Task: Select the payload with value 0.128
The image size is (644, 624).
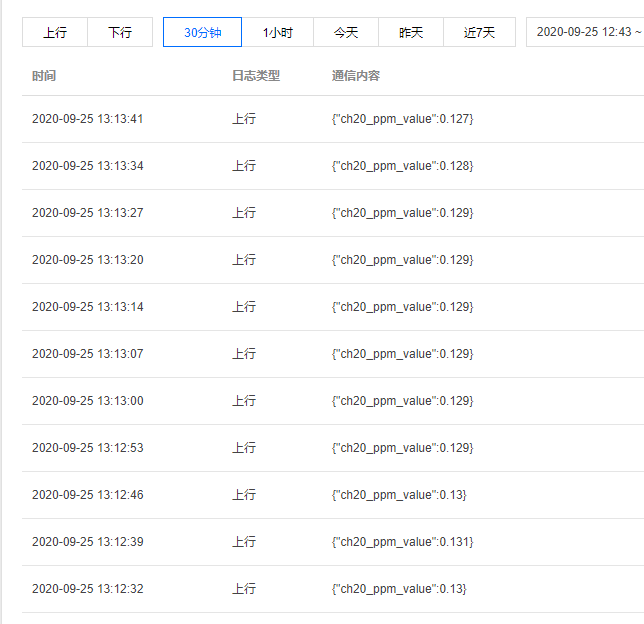Action: (x=402, y=166)
